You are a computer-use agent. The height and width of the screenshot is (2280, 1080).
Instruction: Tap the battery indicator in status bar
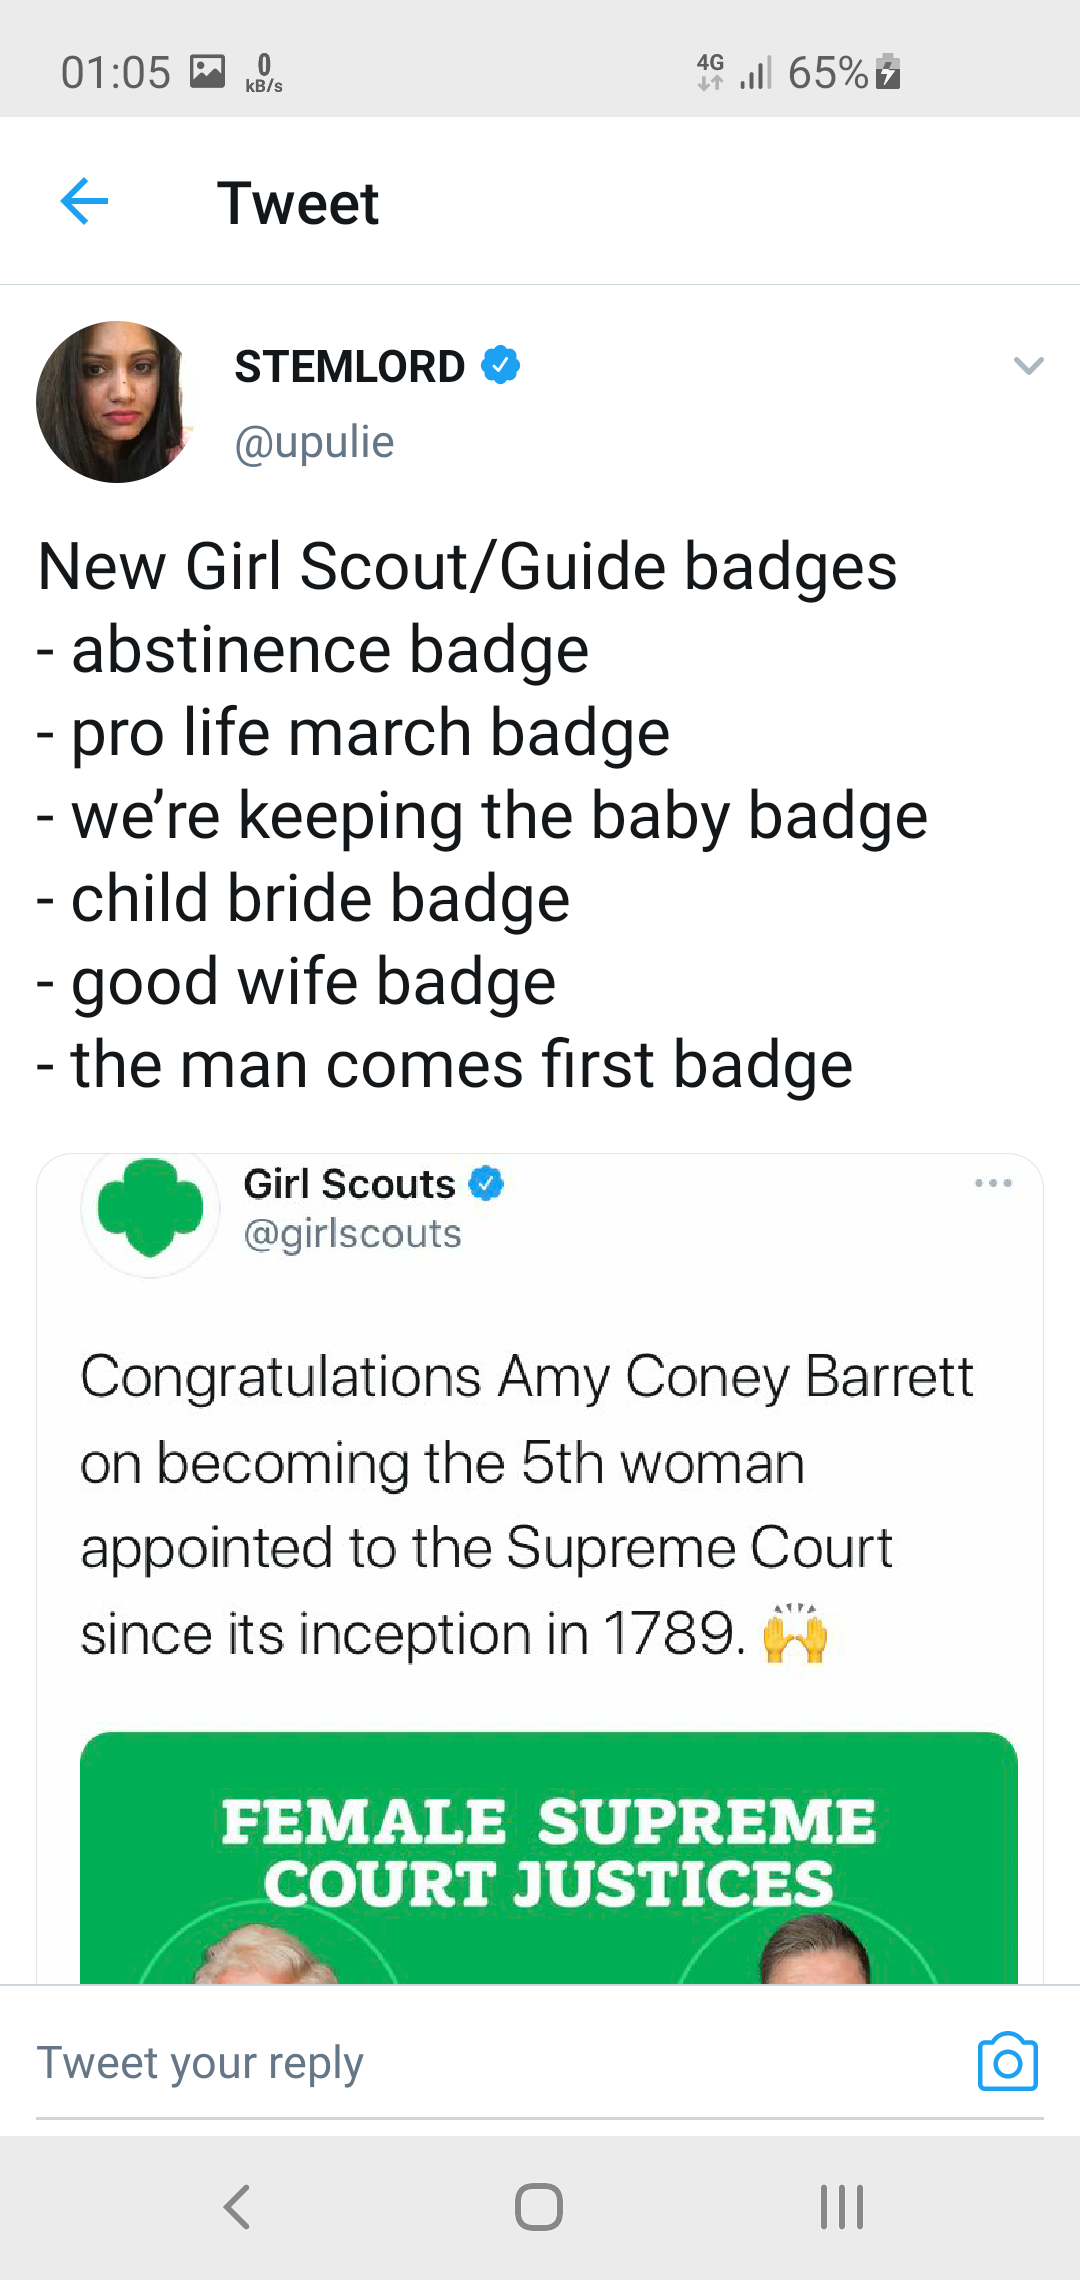pyautogui.click(x=888, y=72)
